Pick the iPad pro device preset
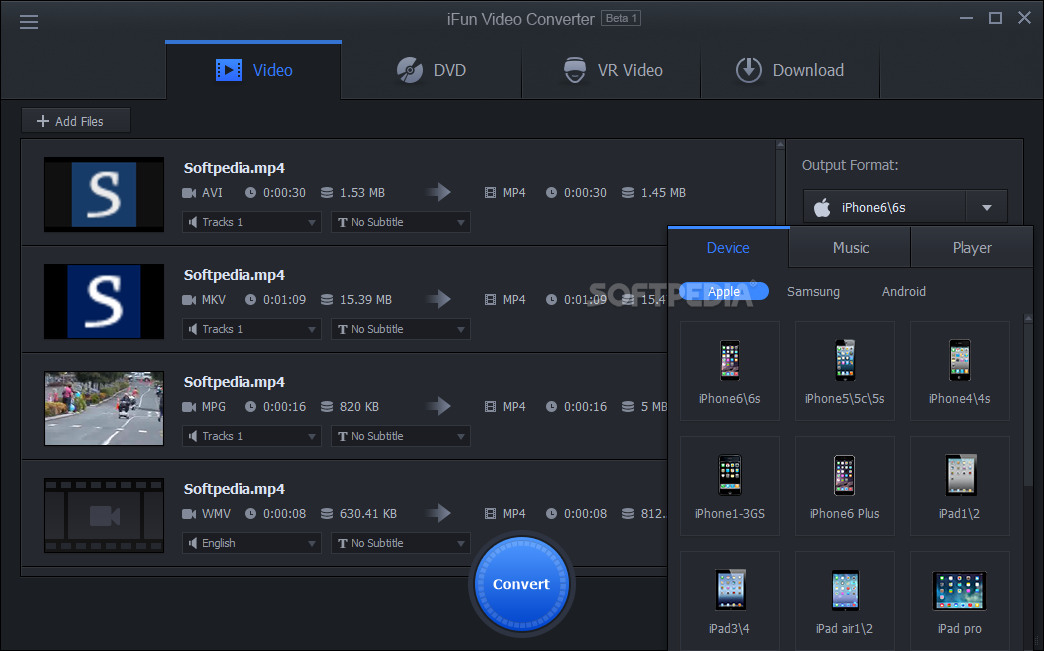Screen dimensions: 1044x651 click(959, 600)
